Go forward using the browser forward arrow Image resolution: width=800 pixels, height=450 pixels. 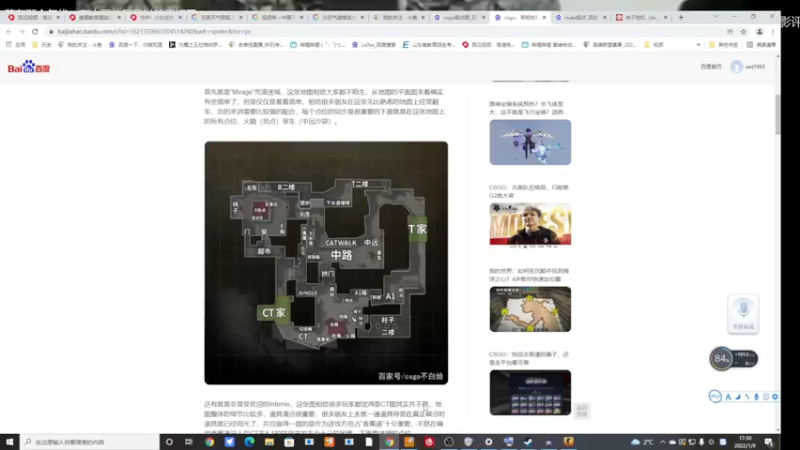21,32
